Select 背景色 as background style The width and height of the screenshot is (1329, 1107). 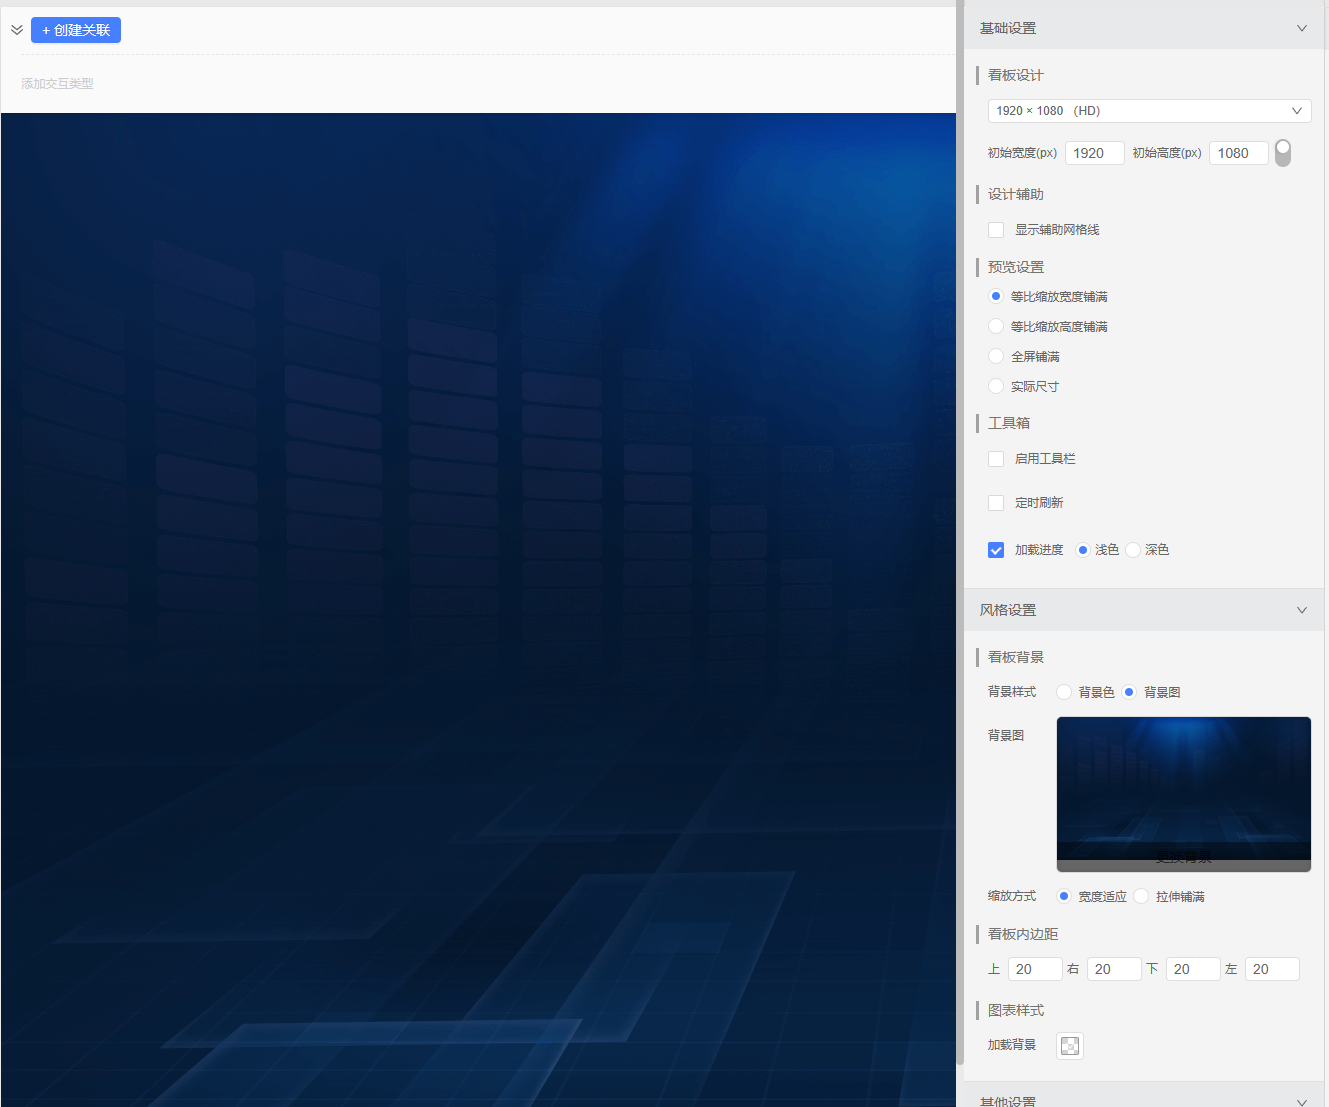click(1064, 692)
